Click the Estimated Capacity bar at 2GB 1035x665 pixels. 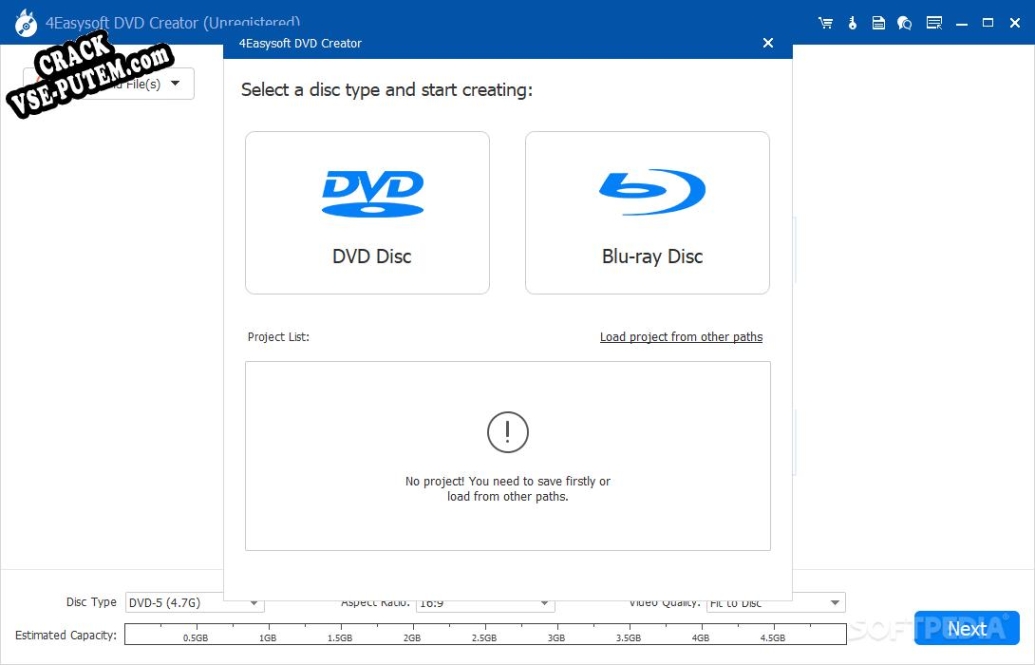[x=412, y=633]
